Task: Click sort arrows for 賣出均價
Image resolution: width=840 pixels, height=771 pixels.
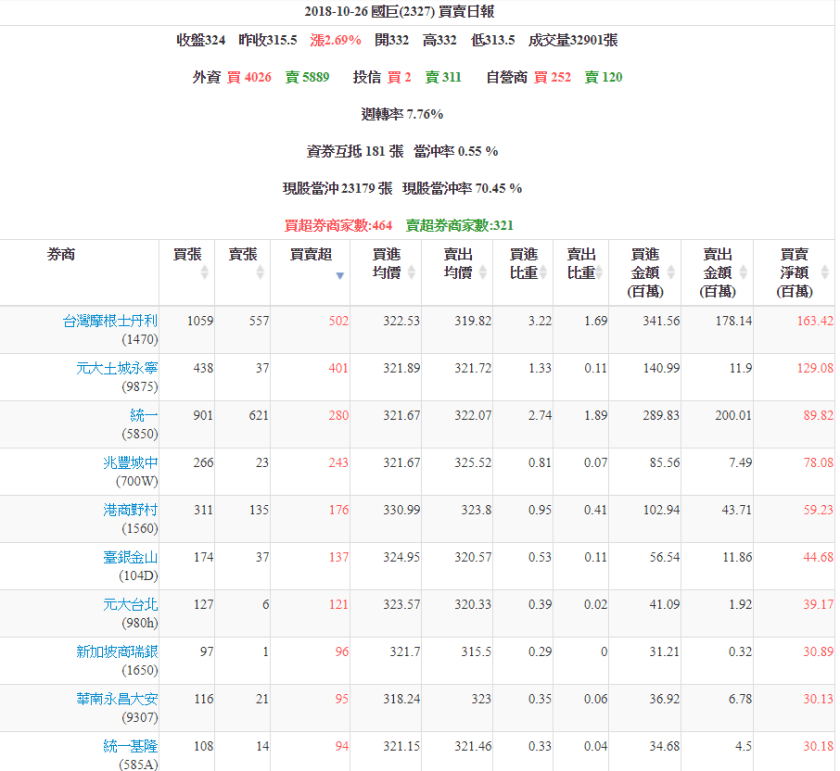Action: (481, 272)
